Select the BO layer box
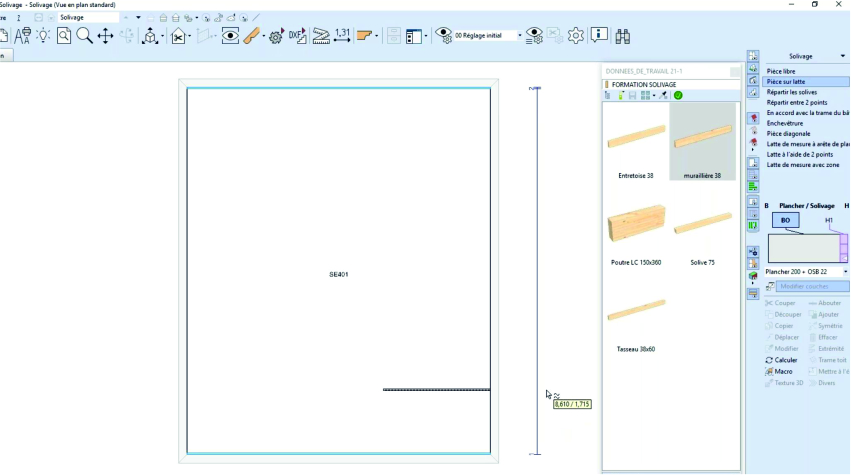 pyautogui.click(x=785, y=220)
